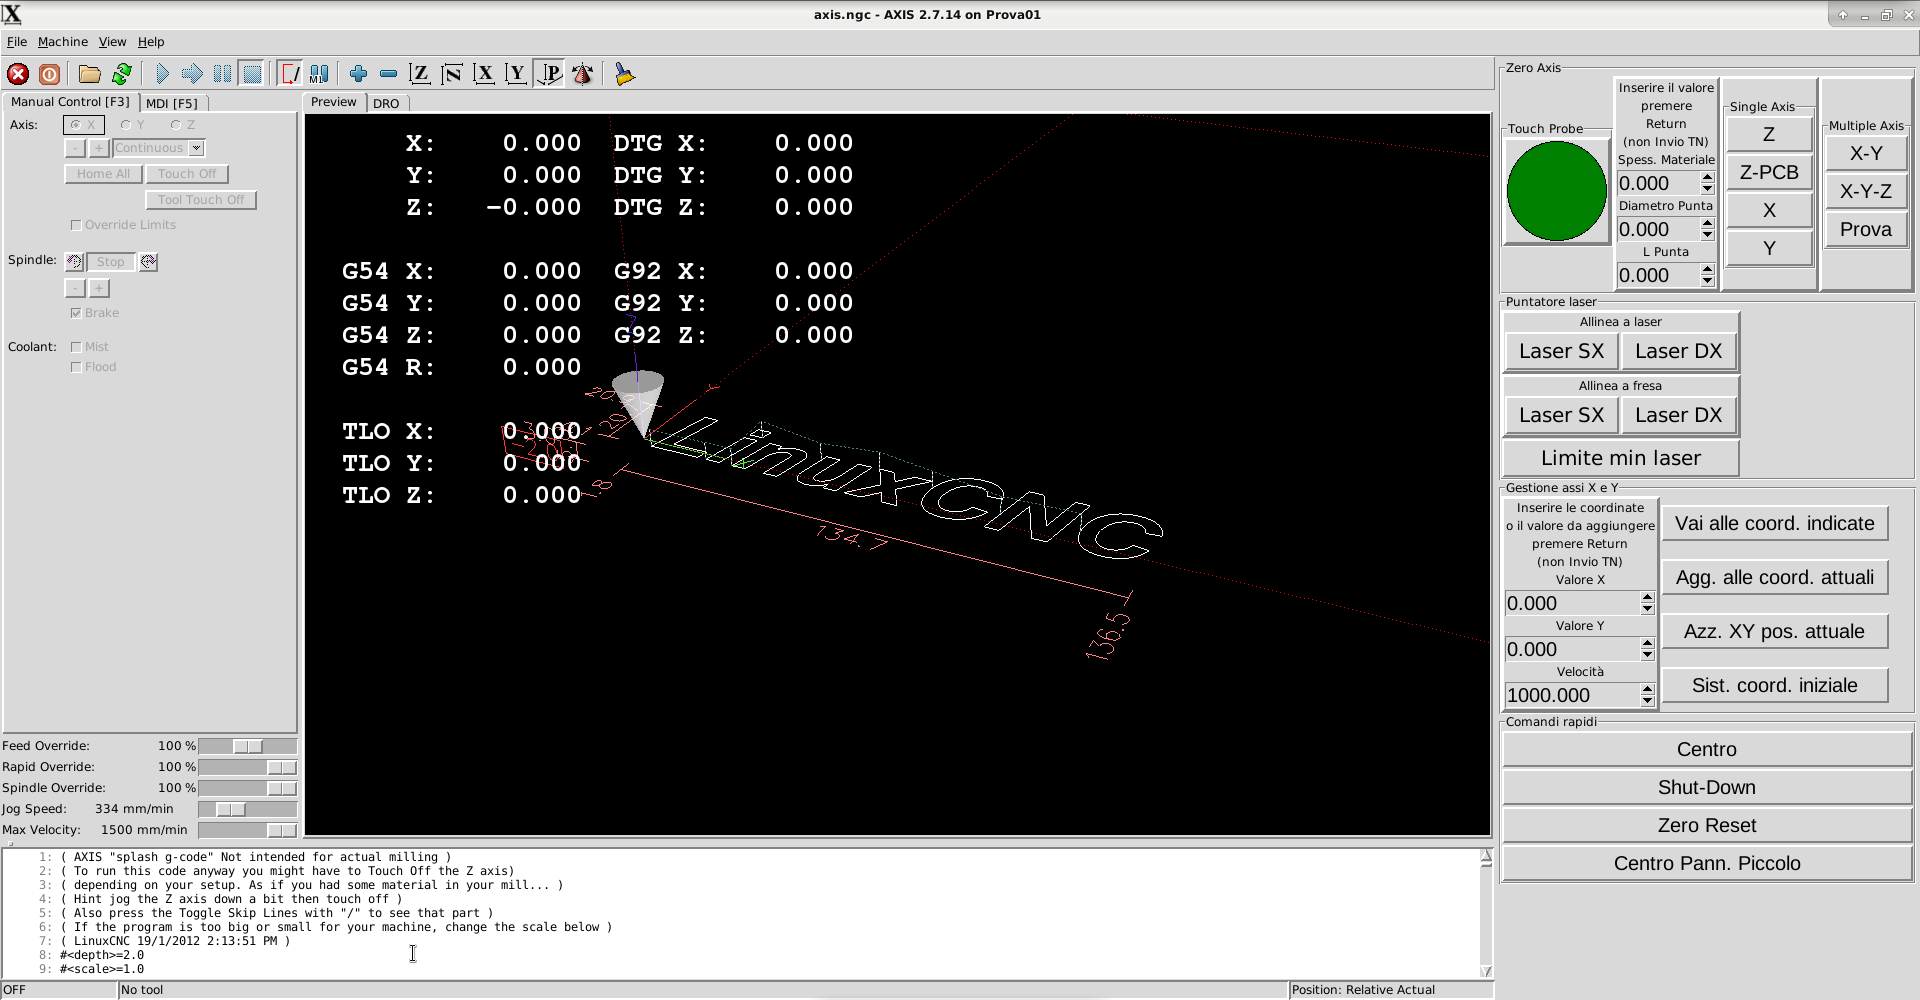Click Home All button
The width and height of the screenshot is (1920, 1000).
103,174
